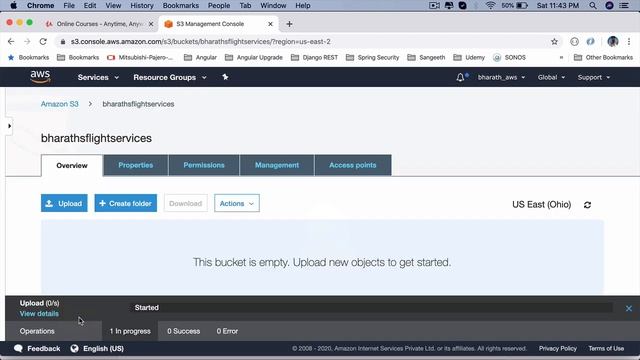Go back with browser back arrow
This screenshot has width=640, height=360.
11,42
